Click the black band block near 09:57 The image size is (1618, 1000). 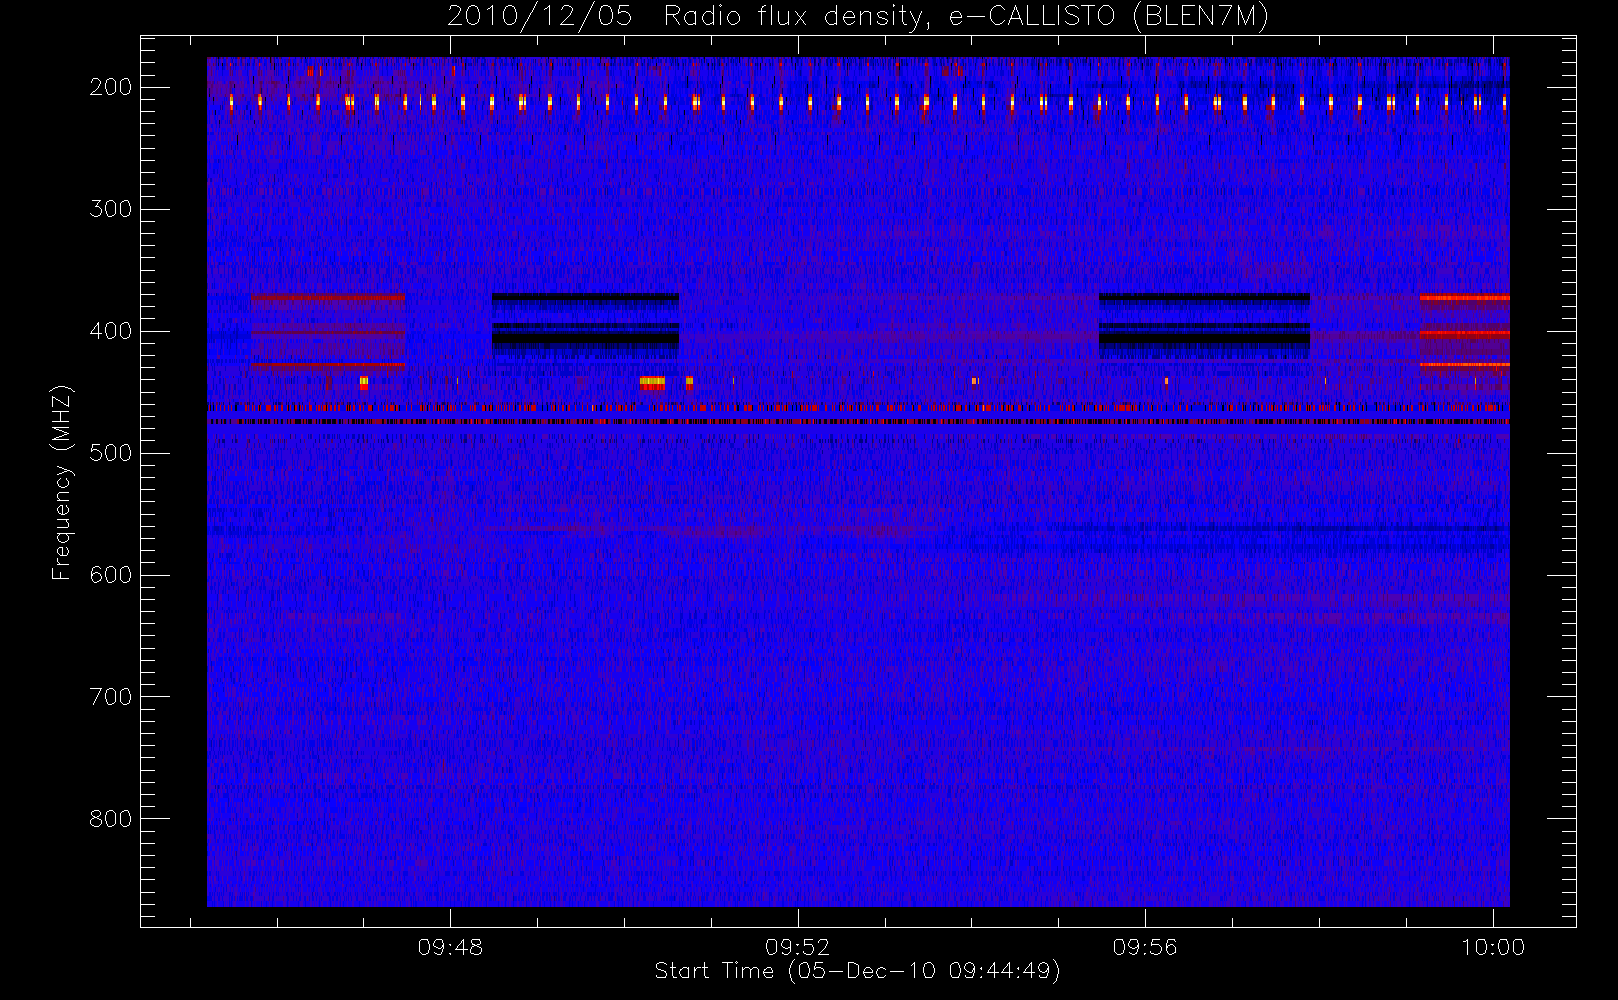point(1204,326)
